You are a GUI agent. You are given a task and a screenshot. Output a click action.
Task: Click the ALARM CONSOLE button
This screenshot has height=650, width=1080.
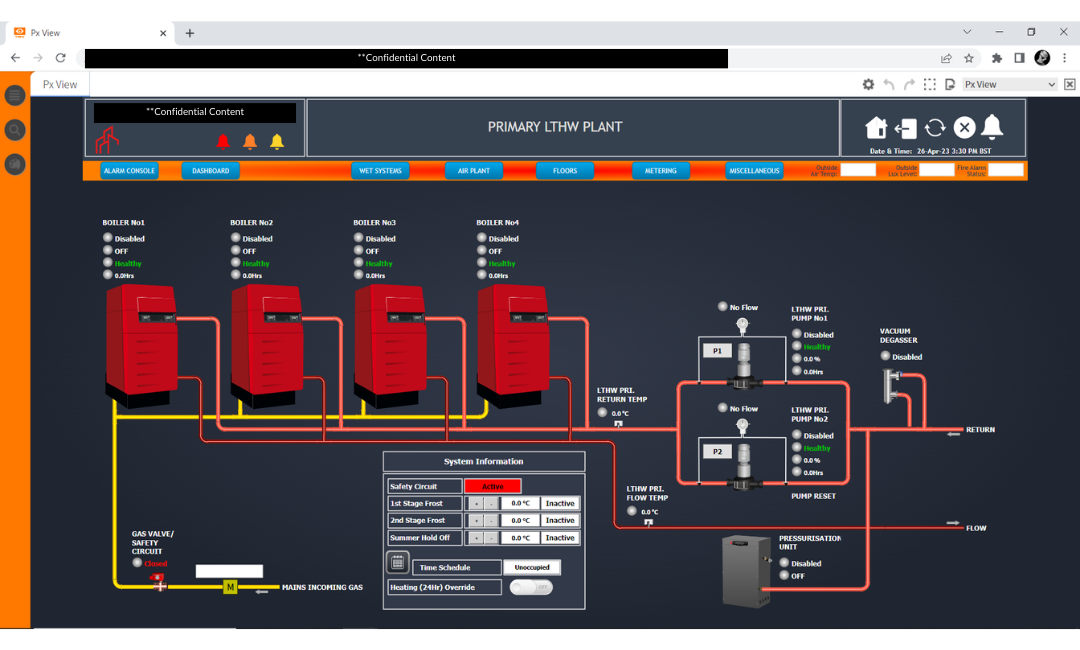click(x=129, y=170)
